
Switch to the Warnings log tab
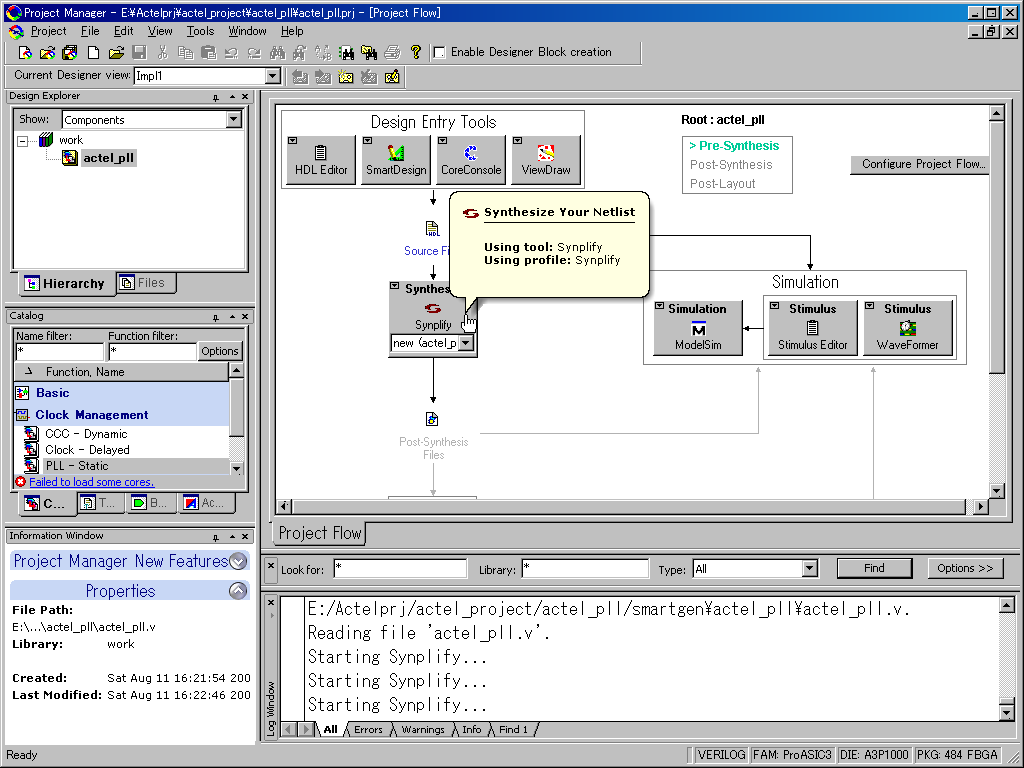pyautogui.click(x=423, y=729)
